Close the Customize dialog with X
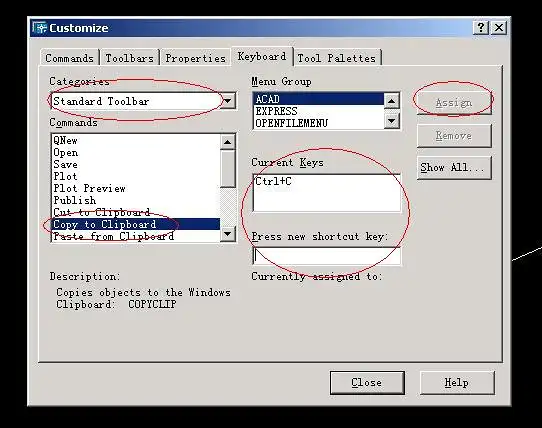542x428 pixels. pyautogui.click(x=499, y=28)
